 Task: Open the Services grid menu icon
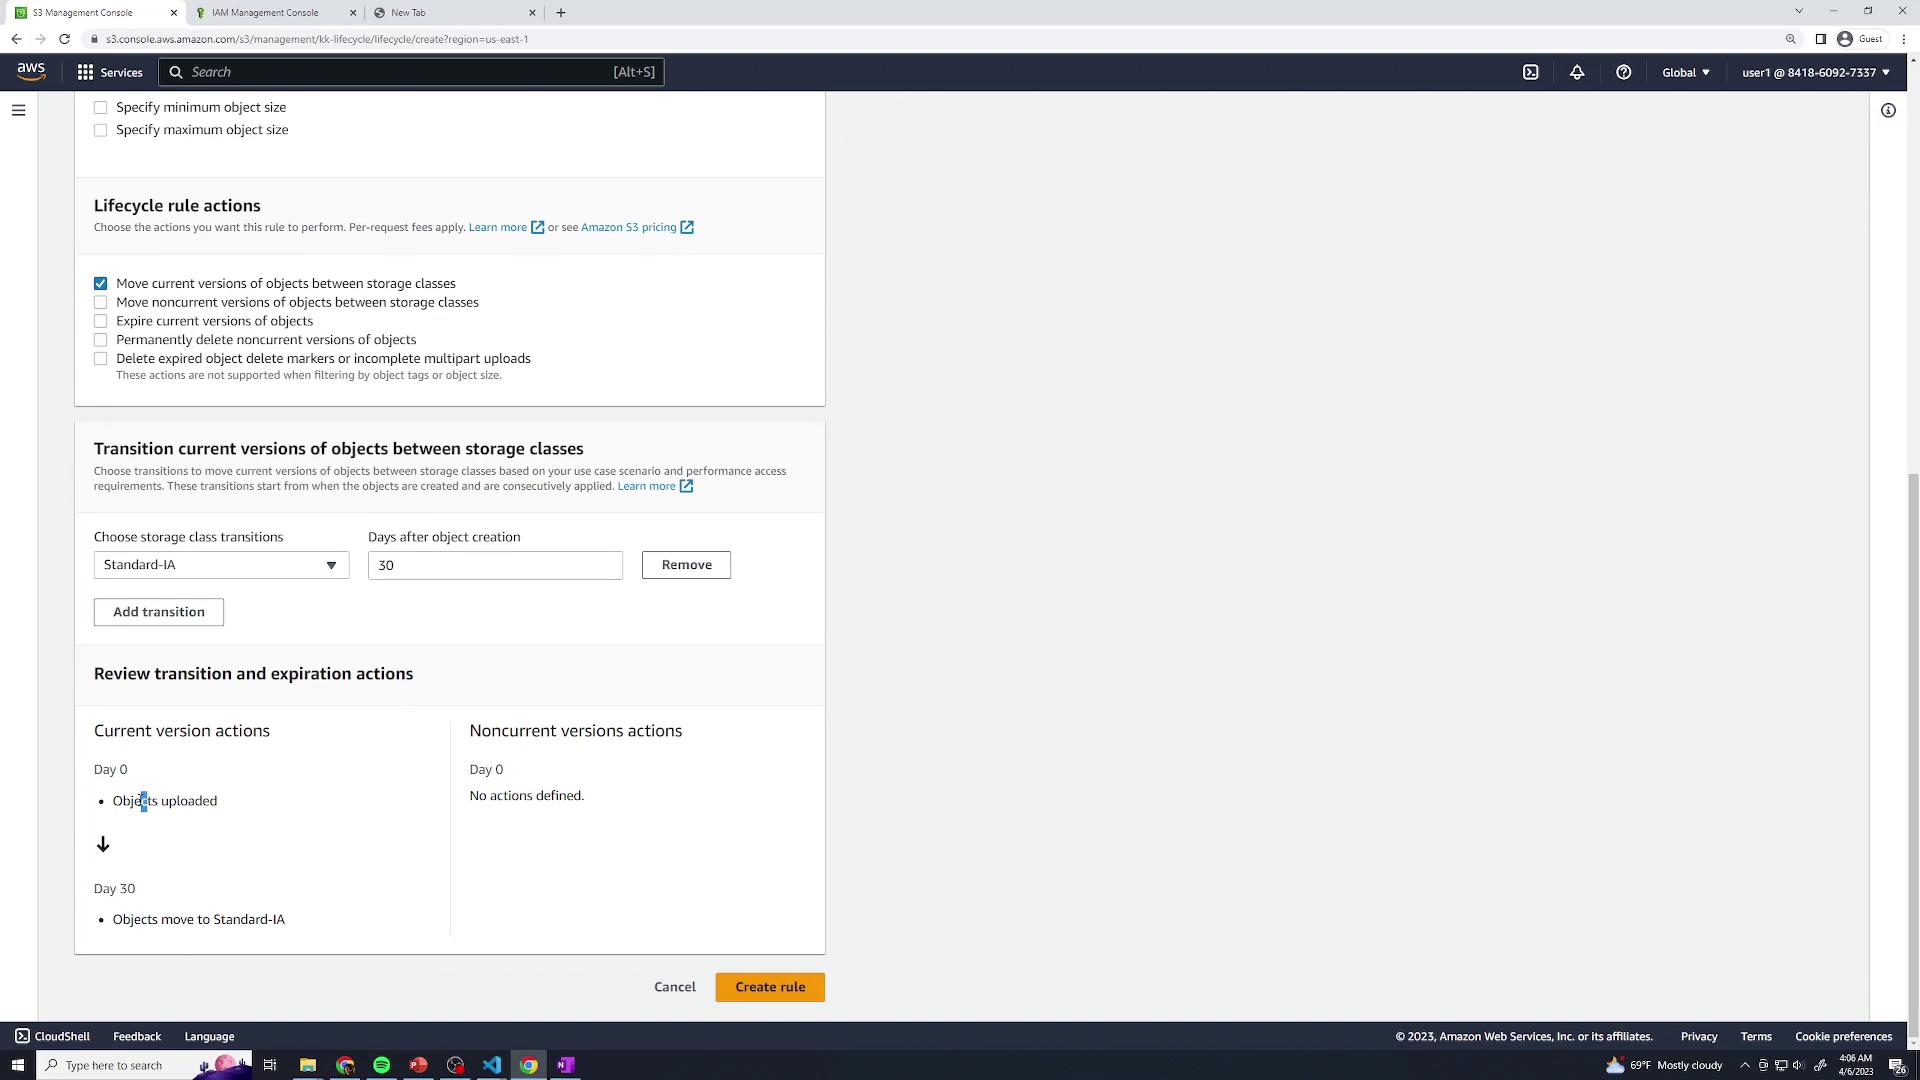pyautogui.click(x=86, y=72)
